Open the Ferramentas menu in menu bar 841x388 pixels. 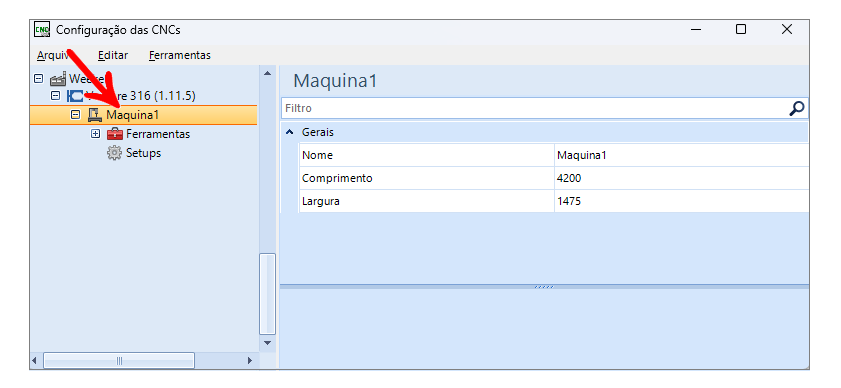(x=180, y=55)
